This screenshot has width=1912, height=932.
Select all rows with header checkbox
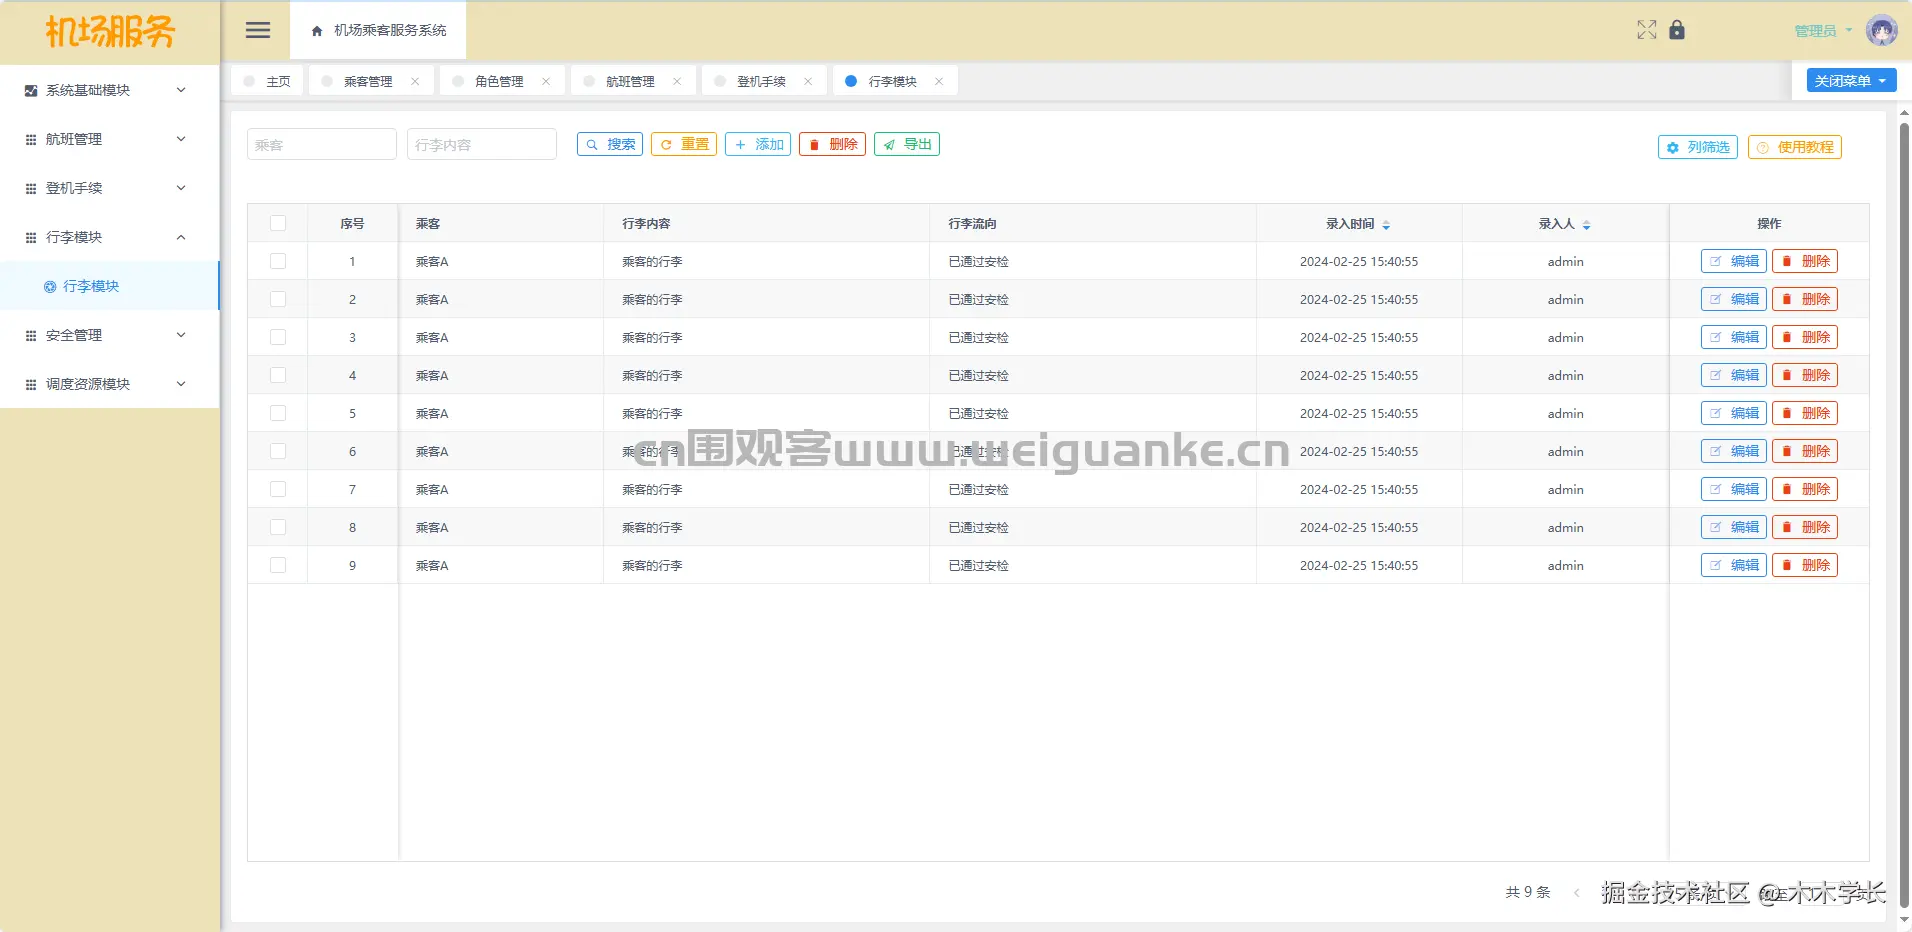(278, 223)
